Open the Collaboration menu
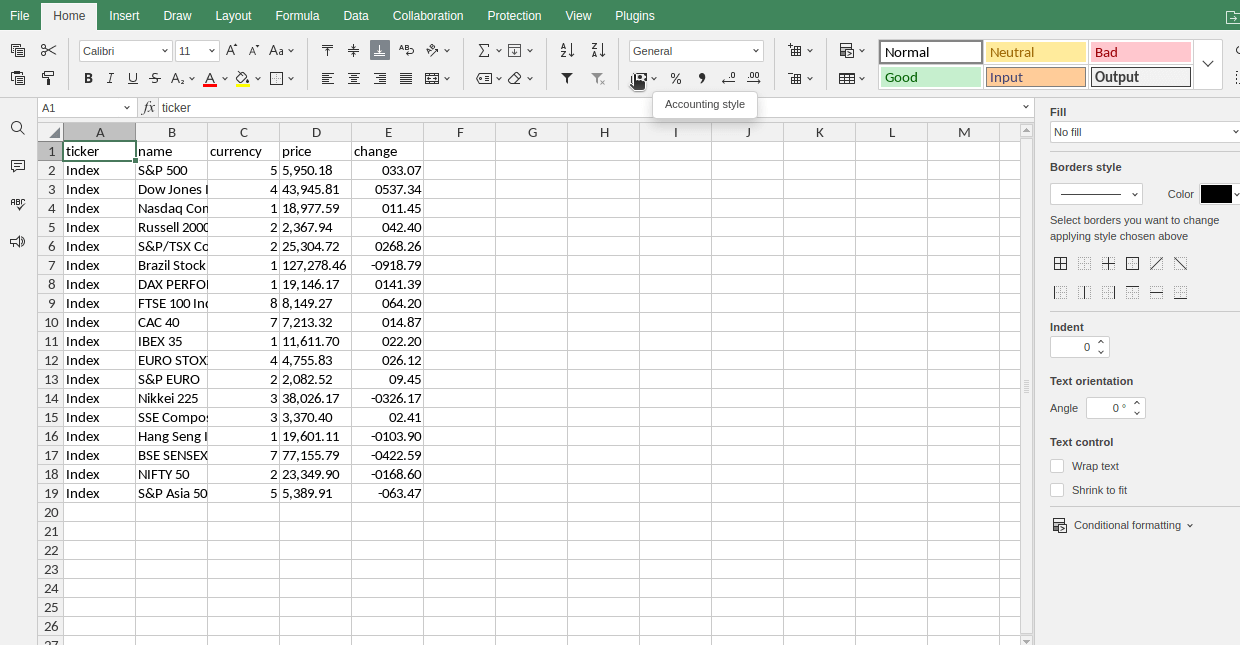This screenshot has width=1240, height=645. click(428, 15)
